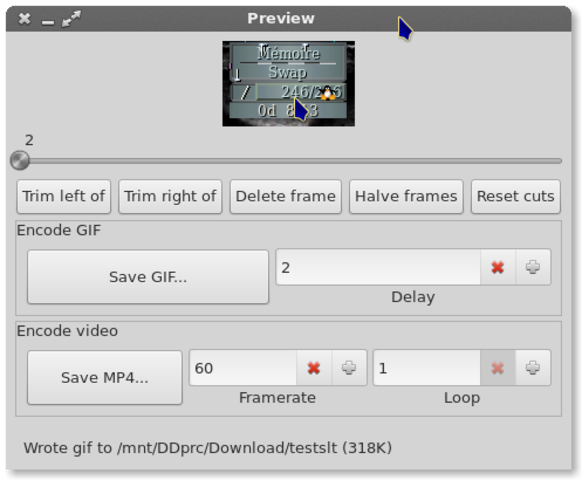Image resolution: width=582 pixels, height=480 pixels.
Task: Save recording as MP4
Action: [x=105, y=378]
